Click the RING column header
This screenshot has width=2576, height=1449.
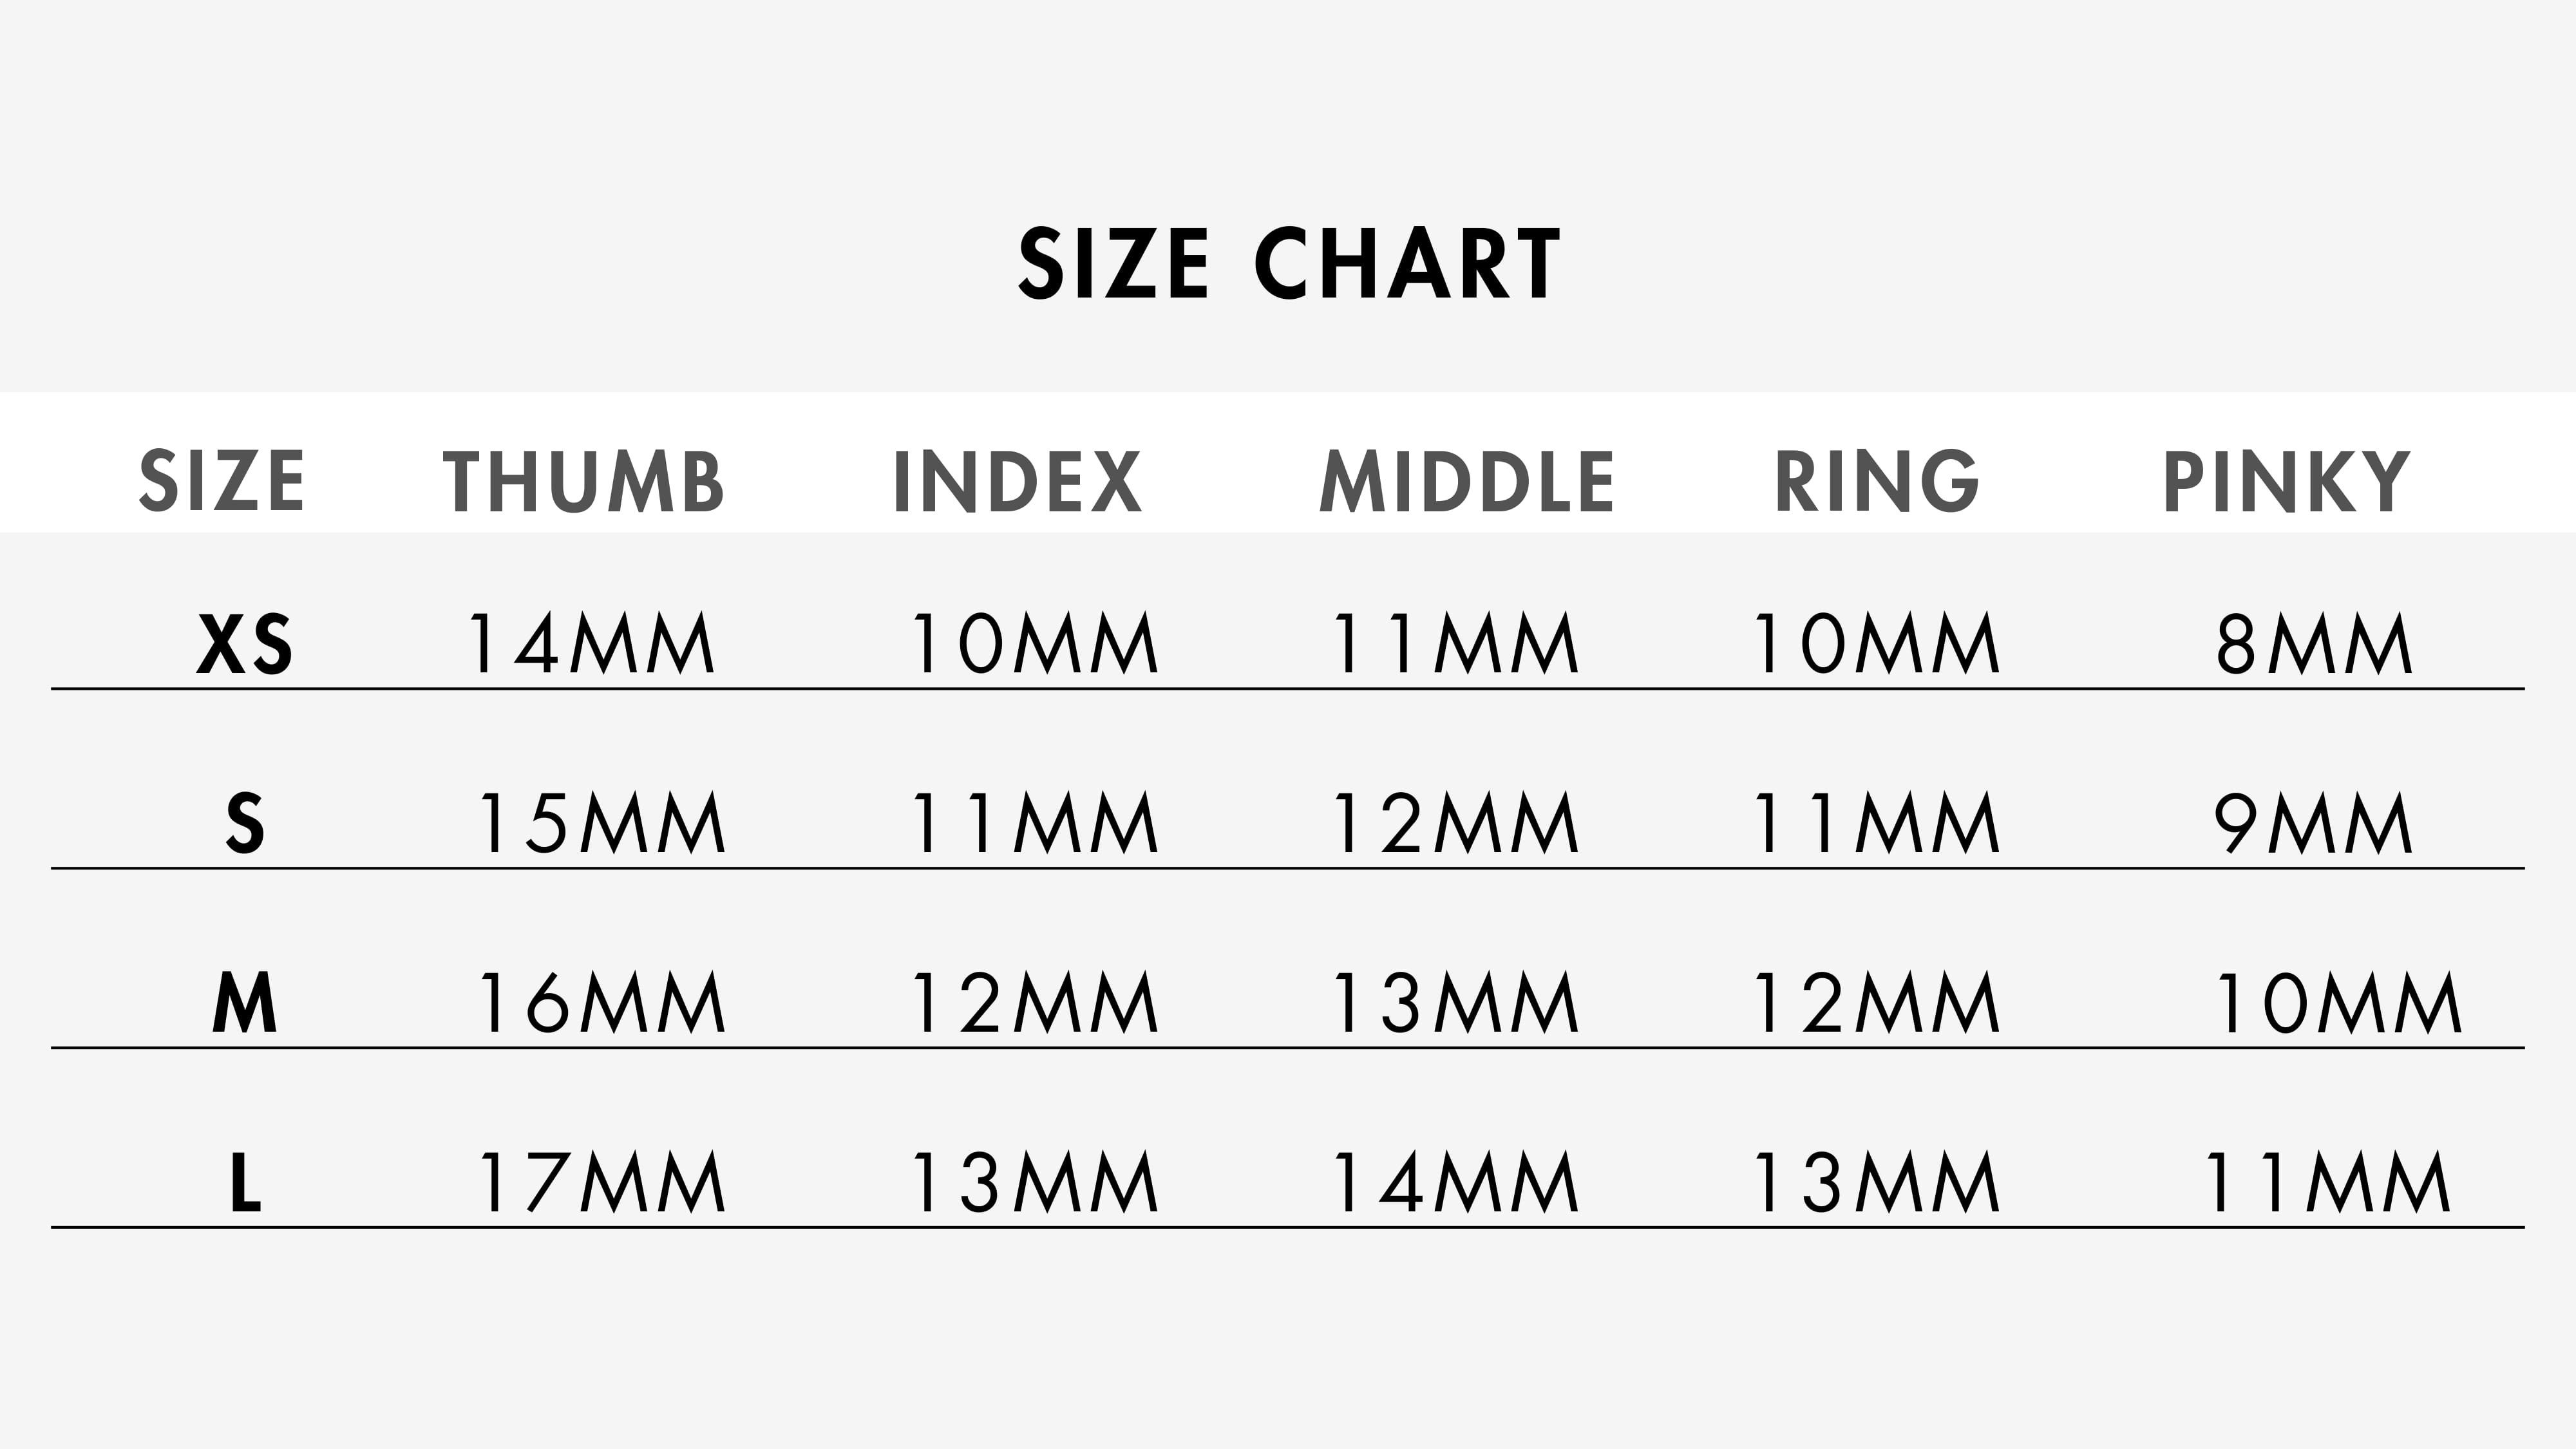click(1876, 481)
